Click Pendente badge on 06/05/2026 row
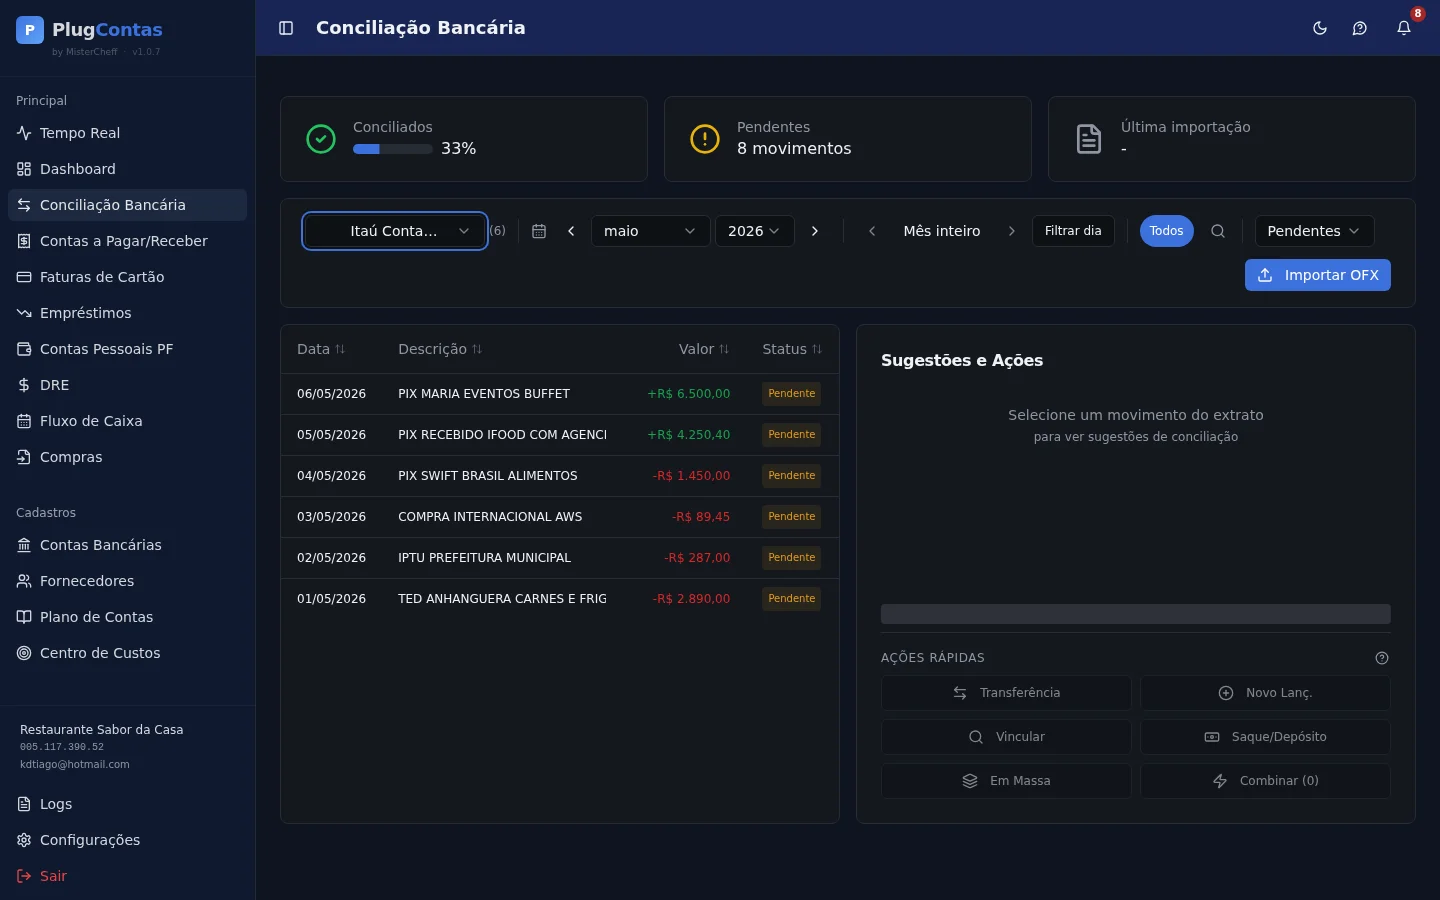Screen dimensions: 1440x900 (x=792, y=394)
